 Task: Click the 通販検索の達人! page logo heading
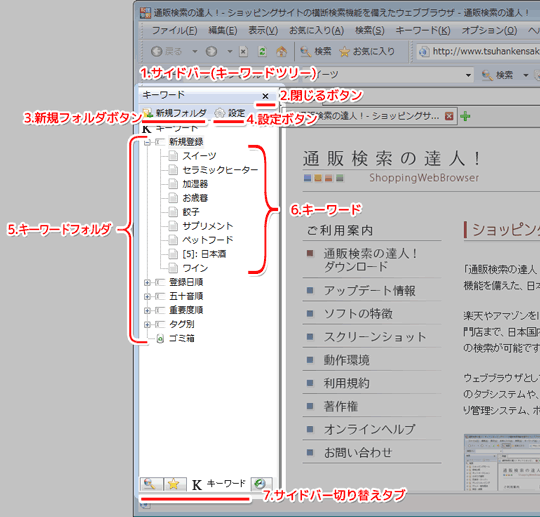coord(392,159)
